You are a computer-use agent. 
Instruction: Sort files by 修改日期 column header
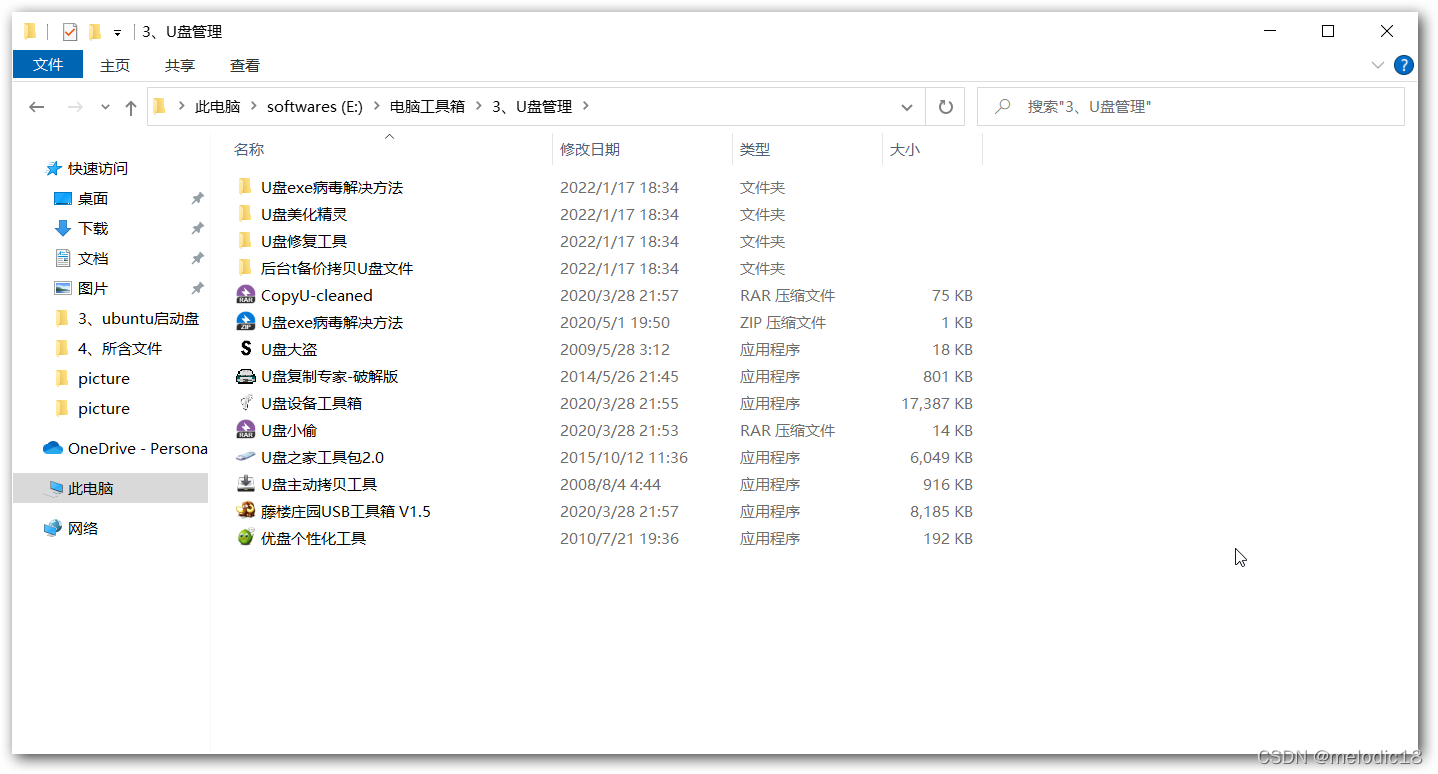click(x=590, y=149)
